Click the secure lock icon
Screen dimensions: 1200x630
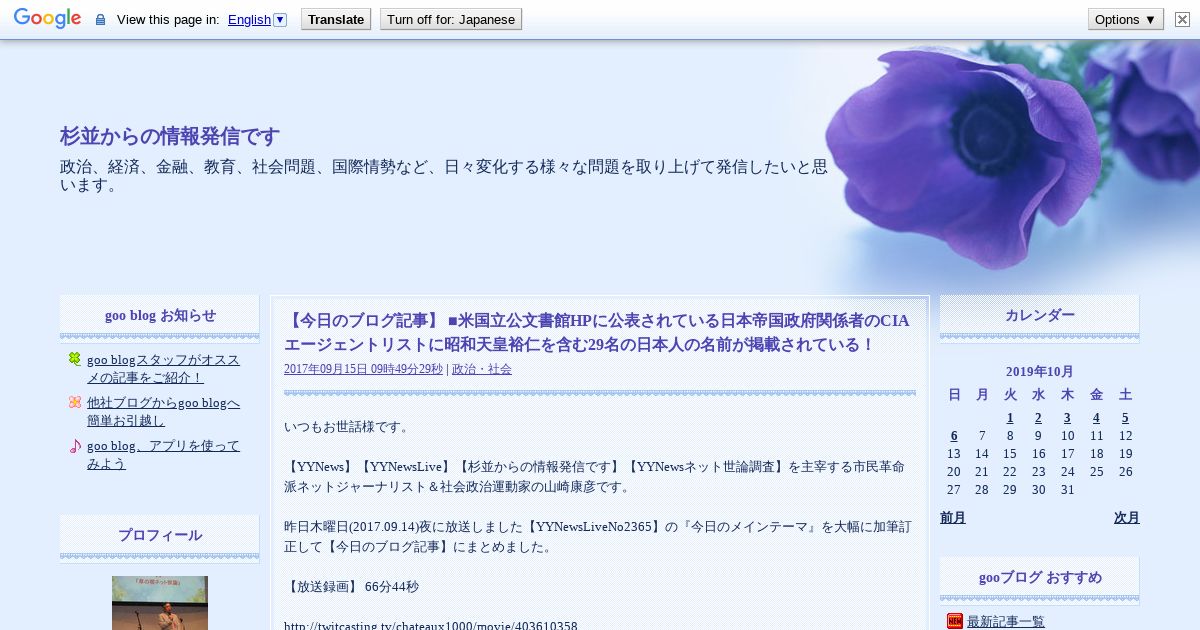[100, 20]
